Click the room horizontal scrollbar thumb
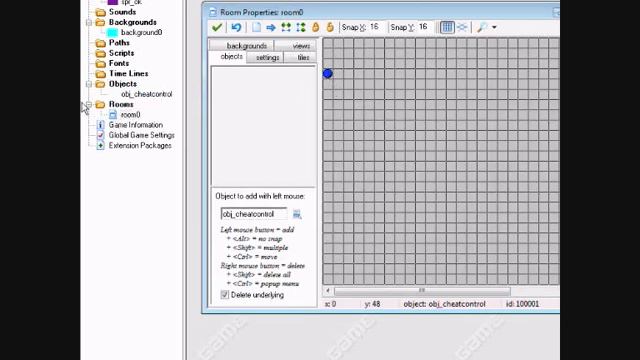The height and width of the screenshot is (360, 640). 422,291
